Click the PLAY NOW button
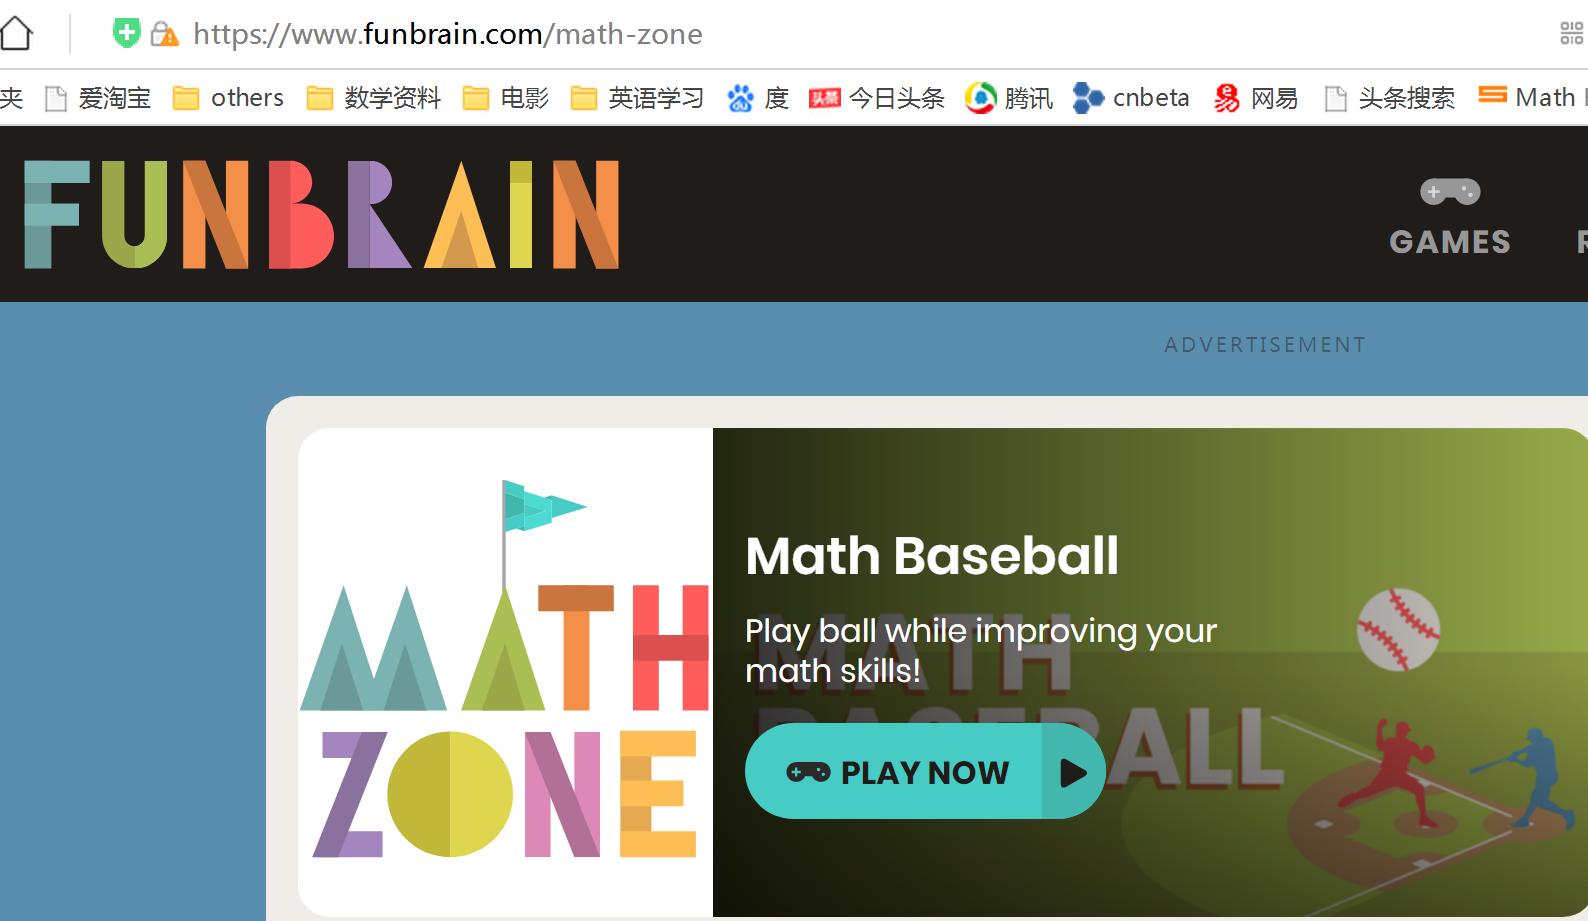Screen dimensions: 1588x921 925,771
